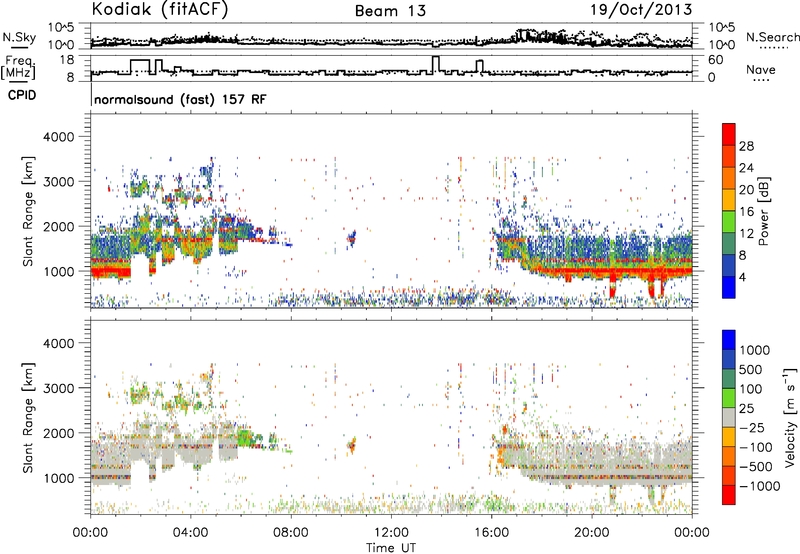The height and width of the screenshot is (554, 800).
Task: Click the power plot 'Slant Range [km]' label
Action: pos(28,211)
